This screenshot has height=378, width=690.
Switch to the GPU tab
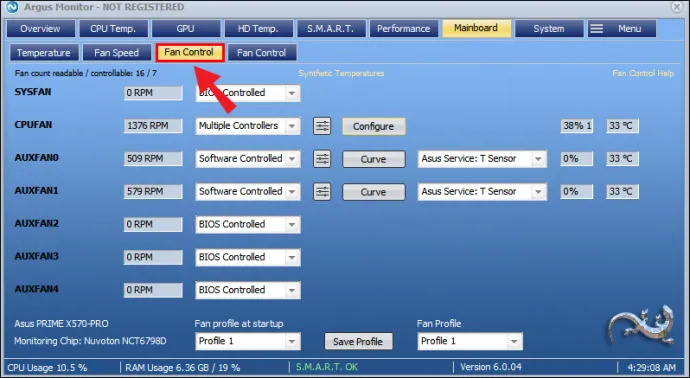click(185, 29)
